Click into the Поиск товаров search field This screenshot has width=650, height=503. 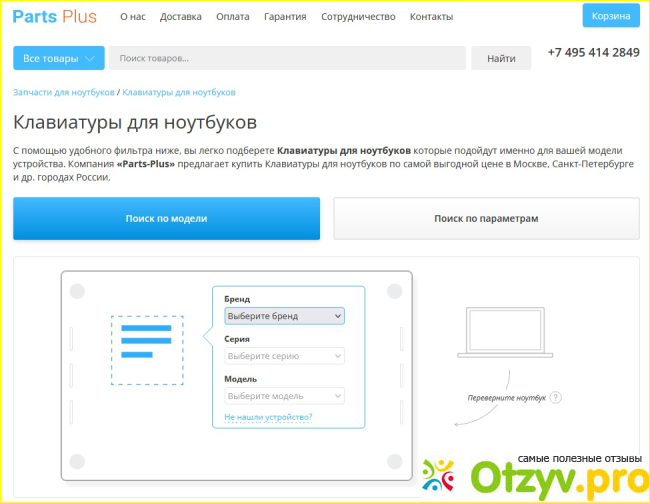coord(287,59)
